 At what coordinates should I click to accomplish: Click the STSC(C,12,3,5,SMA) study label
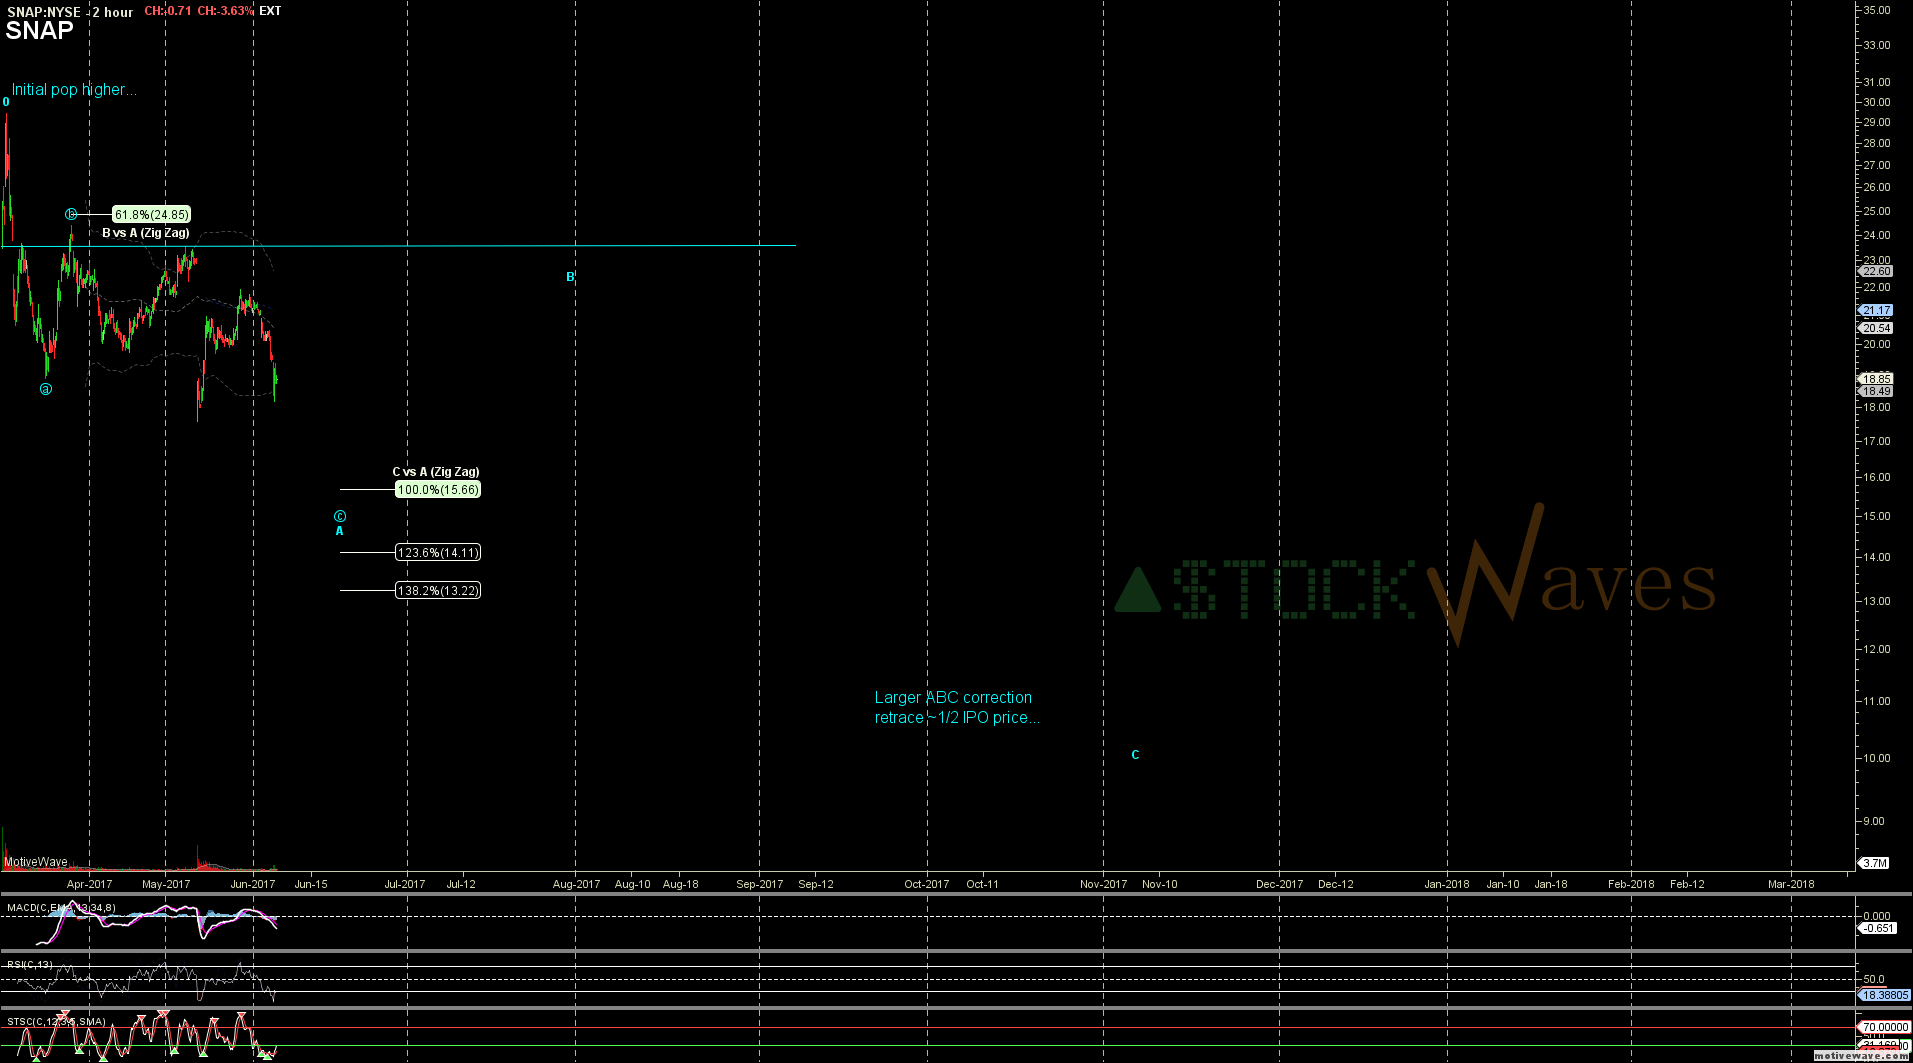pos(56,1022)
